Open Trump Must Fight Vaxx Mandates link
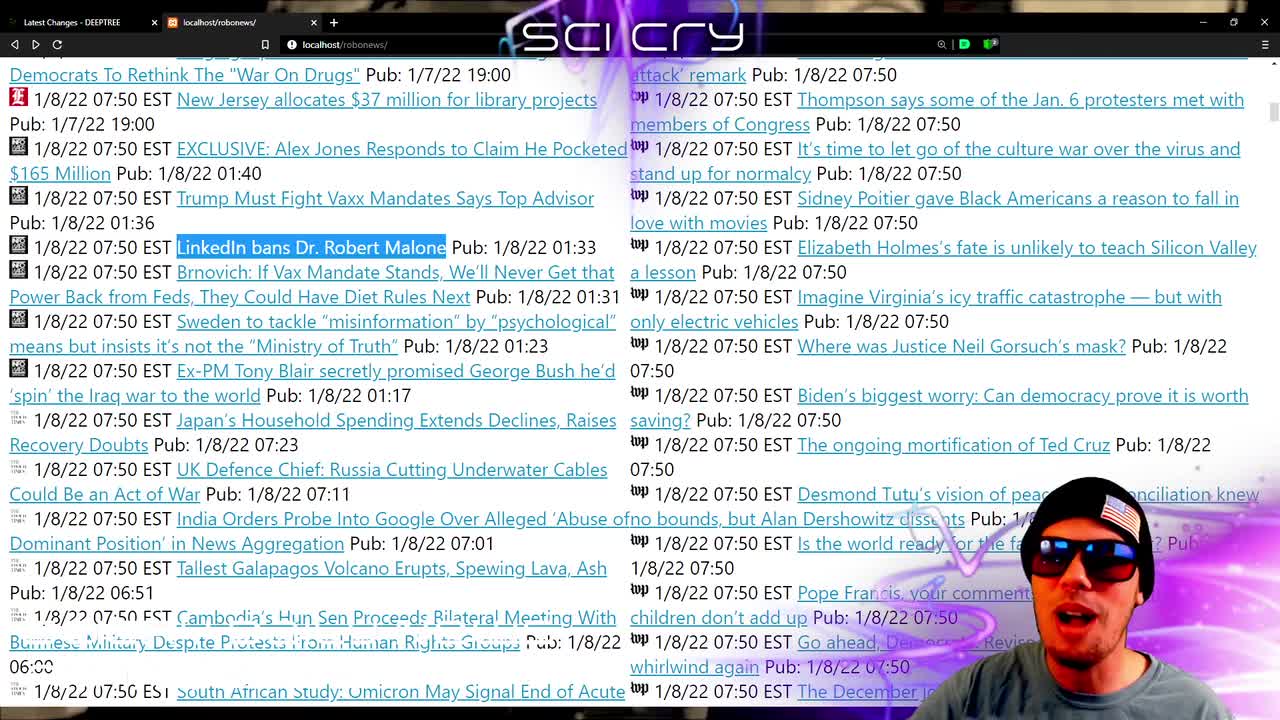Screen dimensions: 1280x720 point(385,198)
